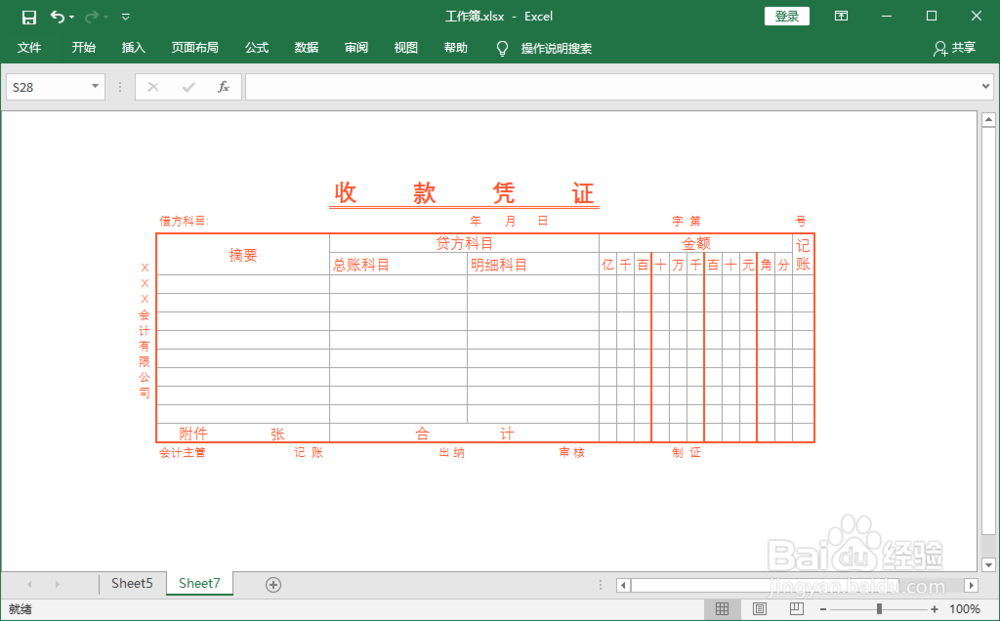Undo the last action

pos(56,16)
